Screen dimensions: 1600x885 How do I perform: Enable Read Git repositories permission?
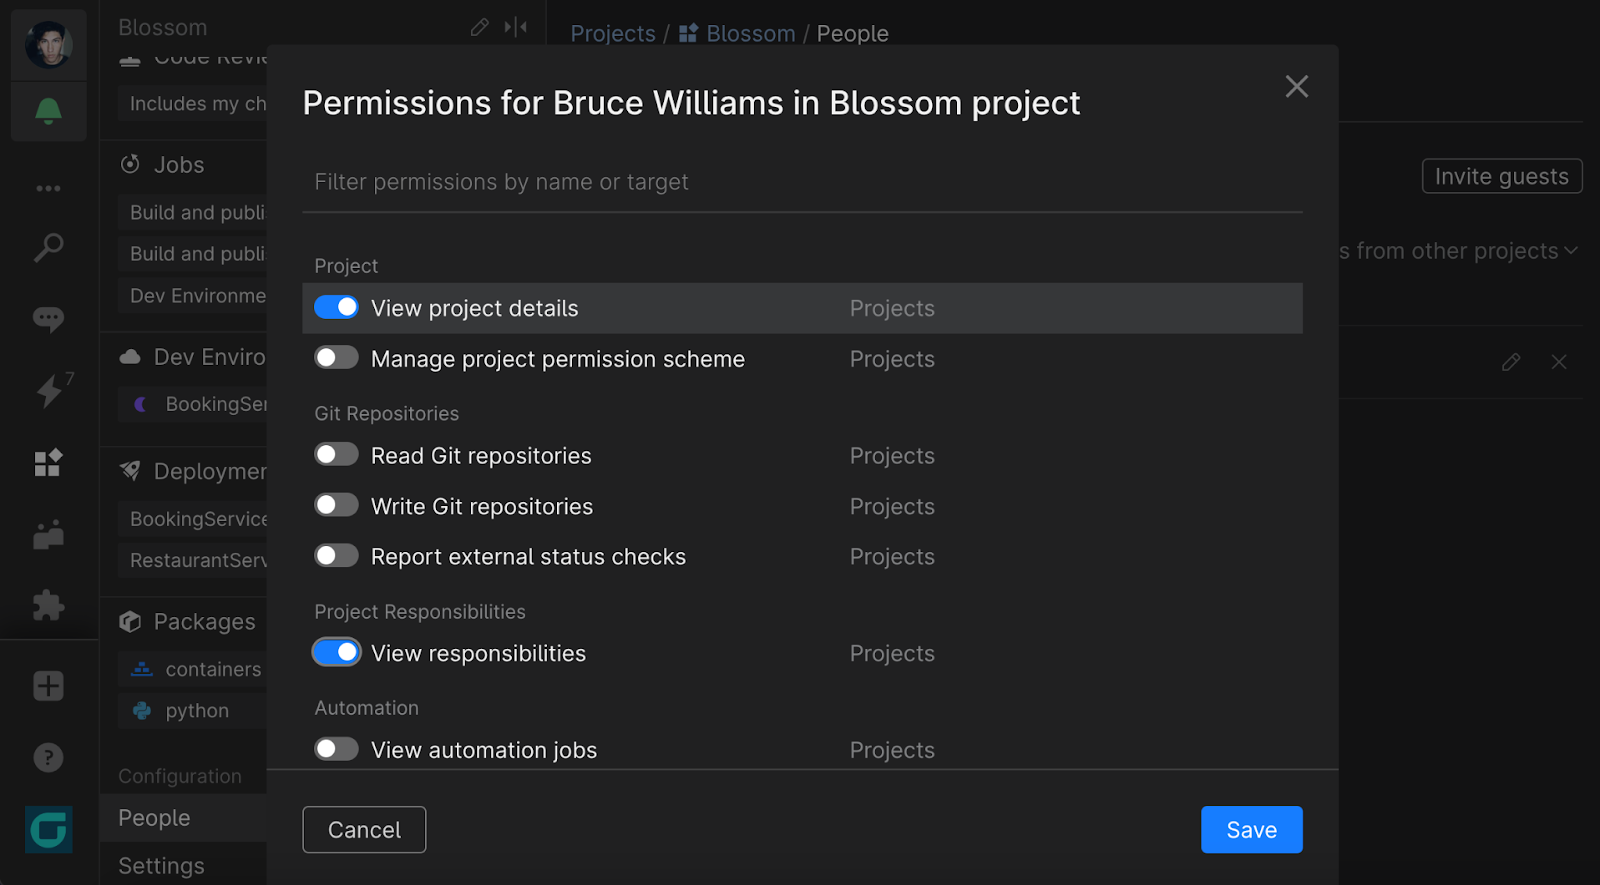click(x=336, y=454)
